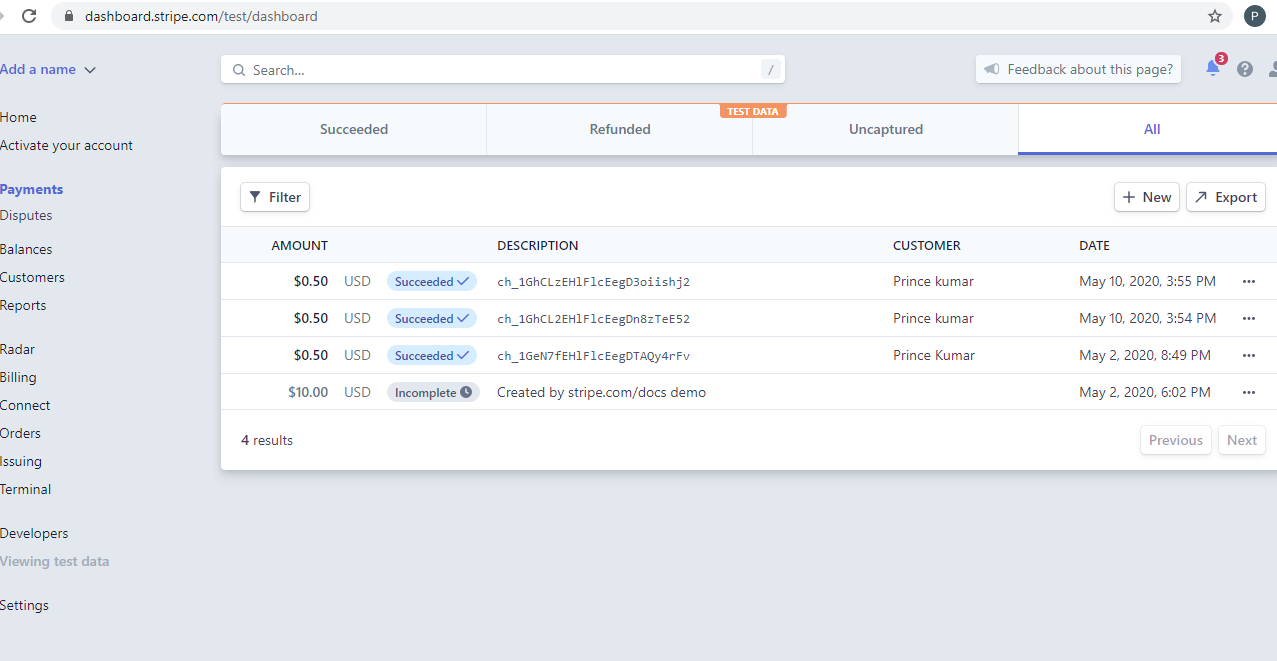The image size is (1277, 661).
Task: Bookmark page with the star icon
Action: click(1215, 16)
